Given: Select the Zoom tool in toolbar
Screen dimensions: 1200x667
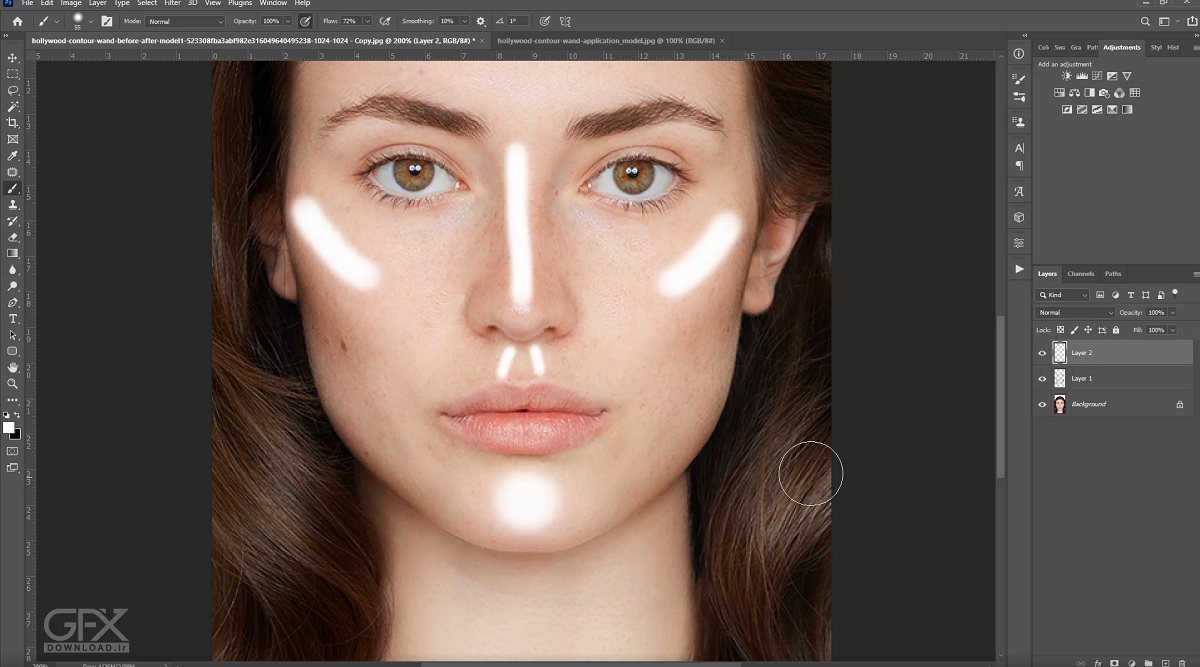Looking at the screenshot, I should point(13,383).
